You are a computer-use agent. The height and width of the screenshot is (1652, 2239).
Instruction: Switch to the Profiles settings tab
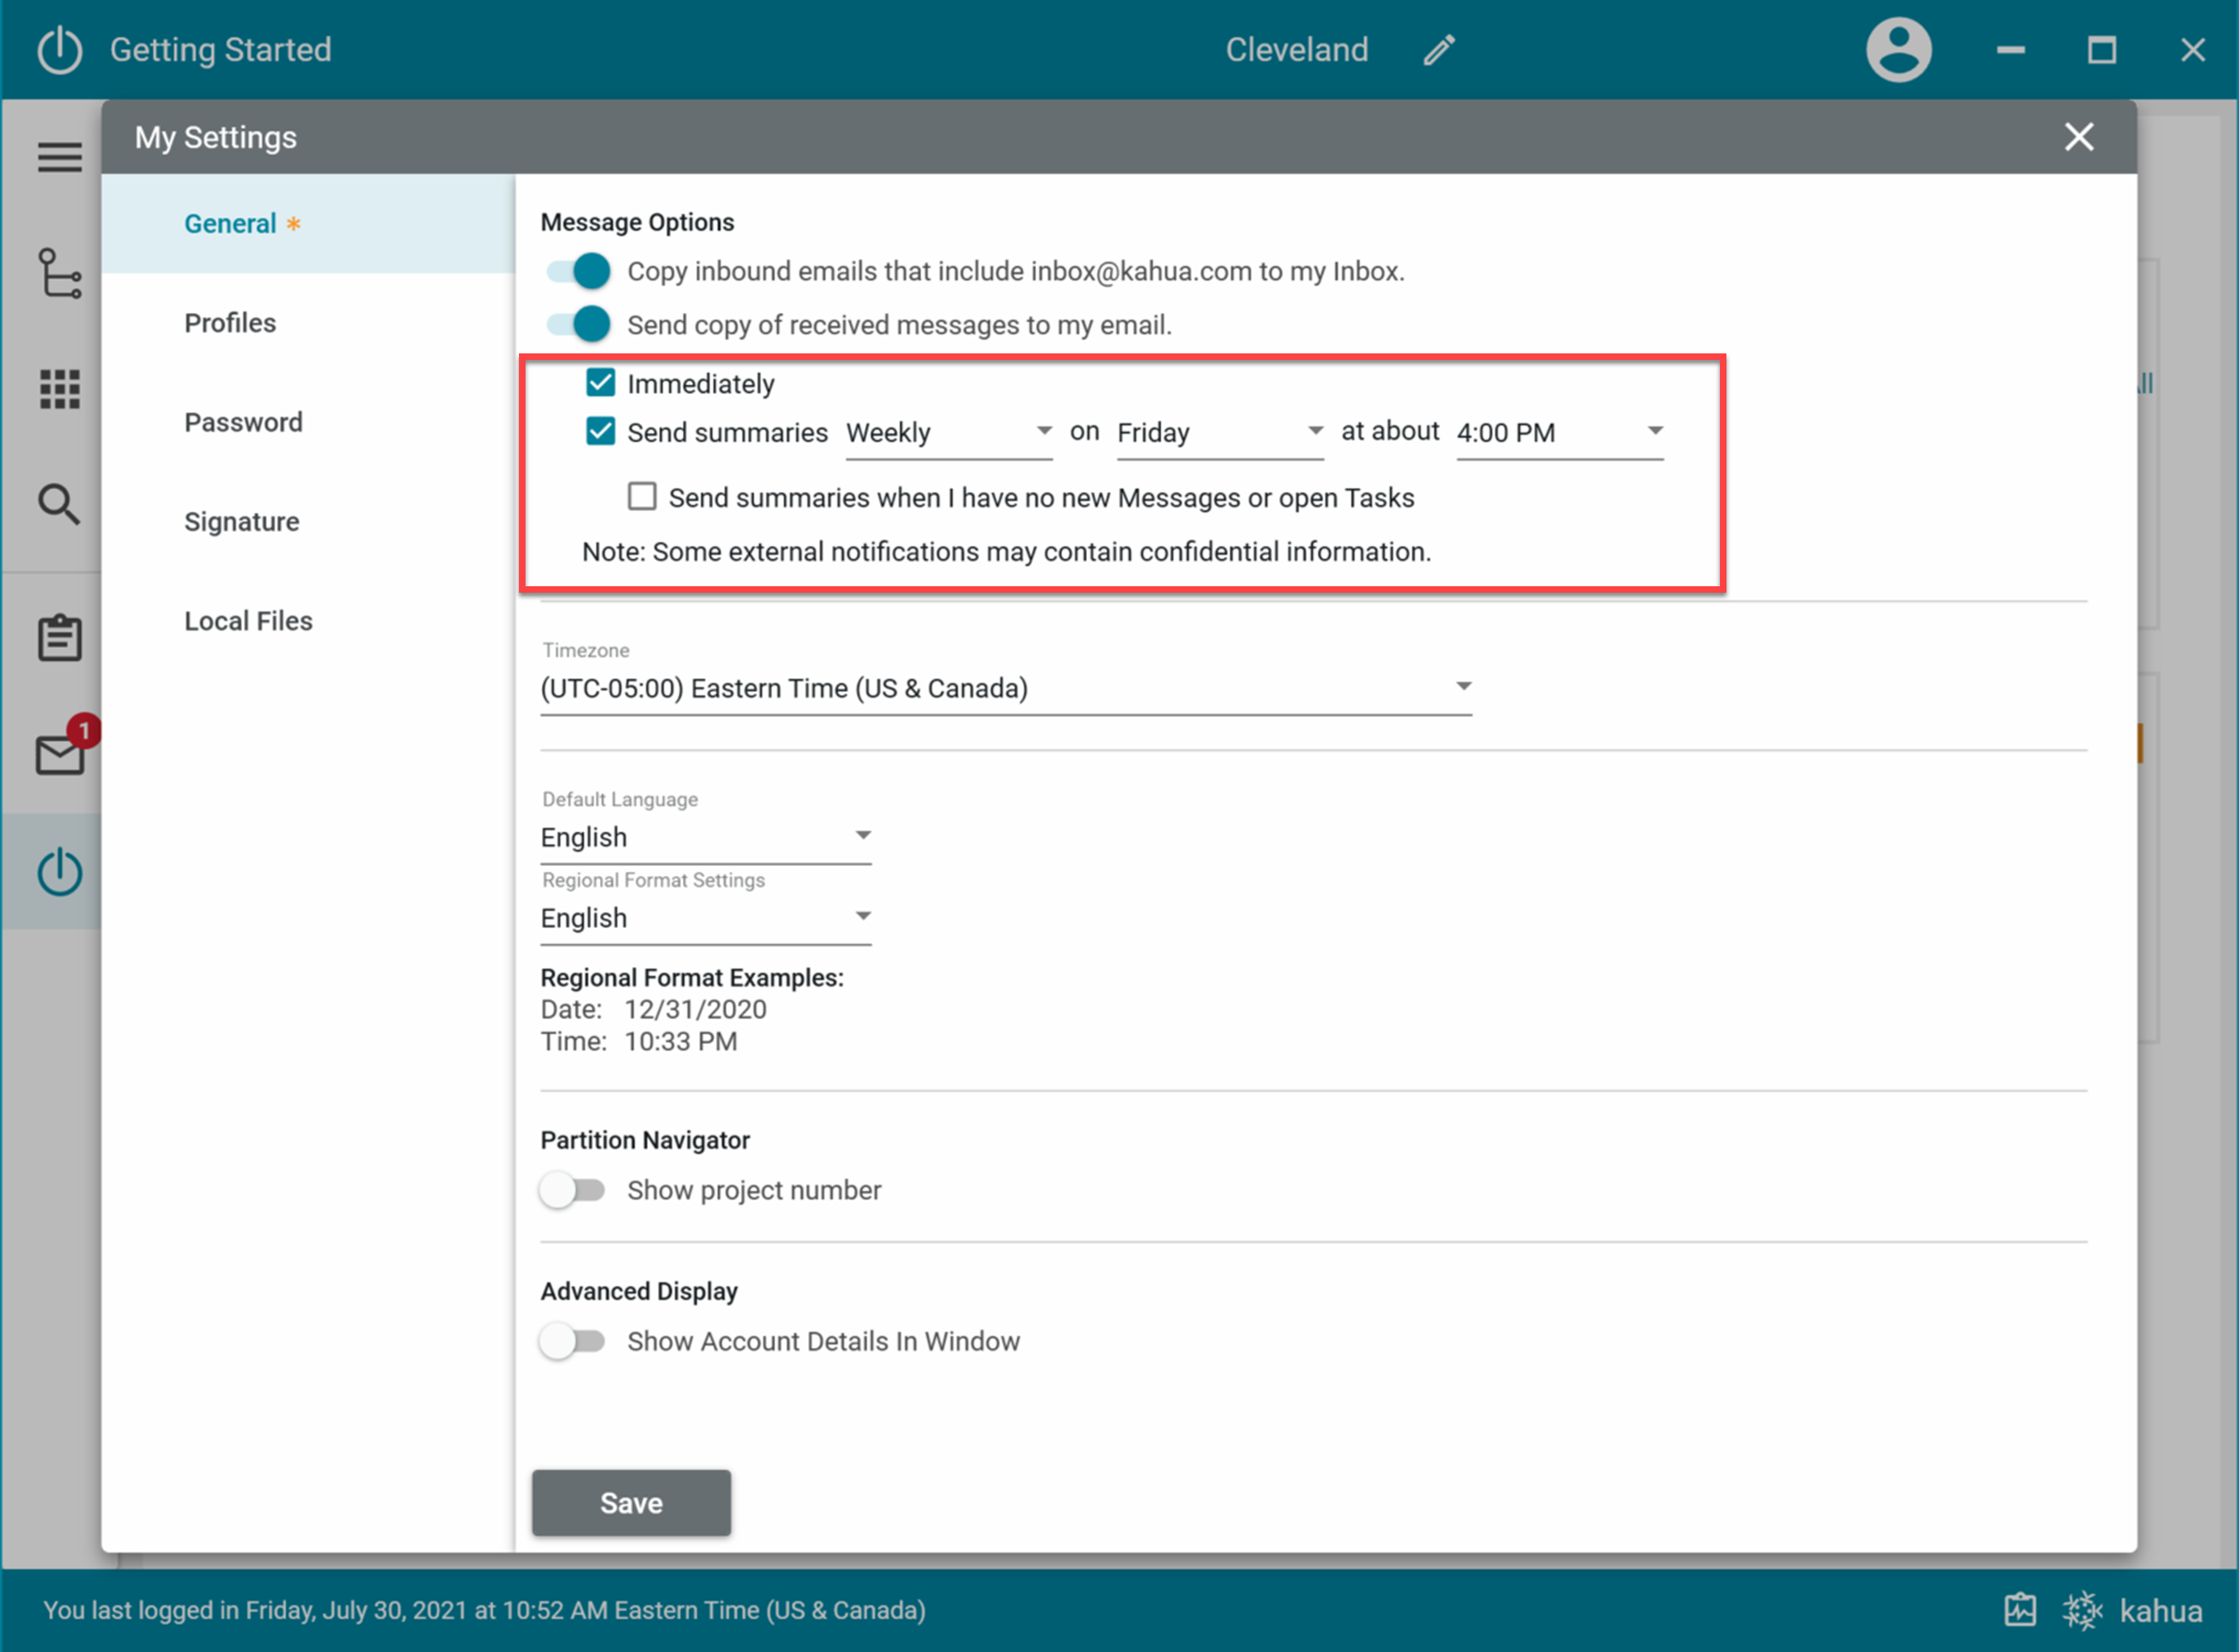230,323
